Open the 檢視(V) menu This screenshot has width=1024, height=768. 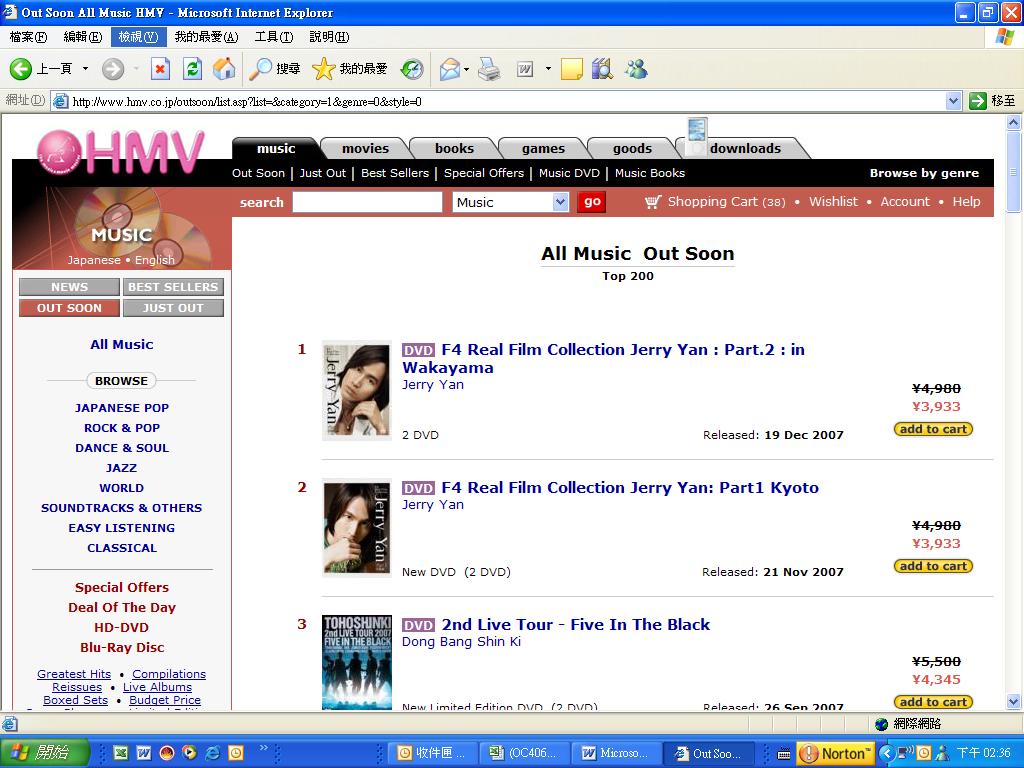point(138,37)
